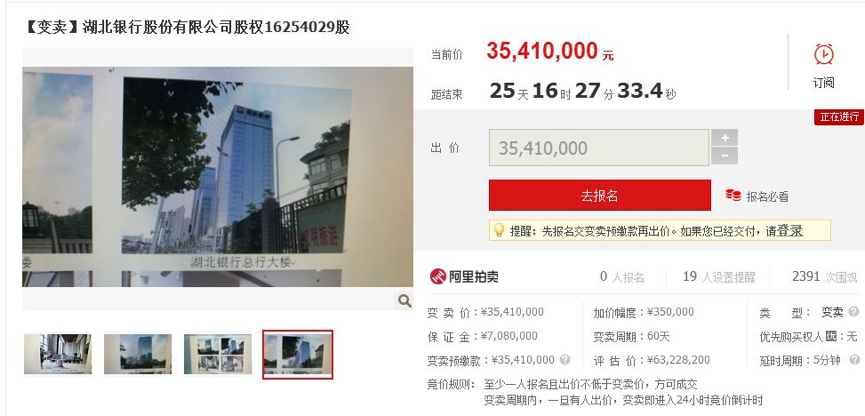Click the 阿里拍卖 logo

(x=464, y=276)
